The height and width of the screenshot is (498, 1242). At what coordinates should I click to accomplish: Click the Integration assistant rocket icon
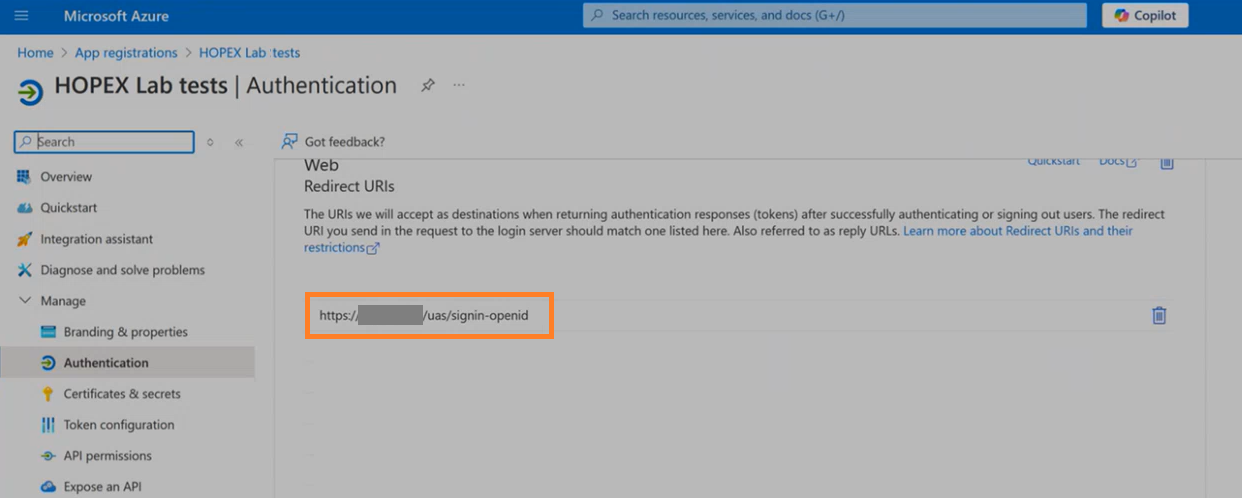coord(25,239)
